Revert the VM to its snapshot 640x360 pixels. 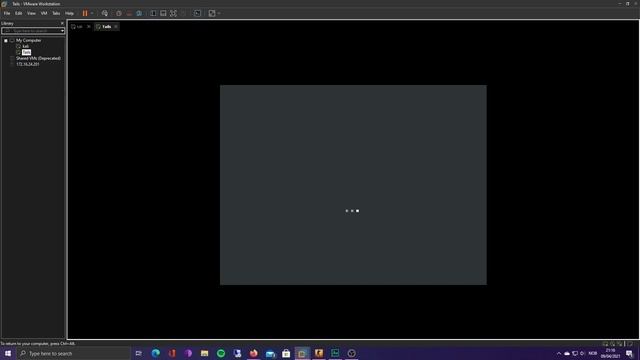click(x=129, y=13)
